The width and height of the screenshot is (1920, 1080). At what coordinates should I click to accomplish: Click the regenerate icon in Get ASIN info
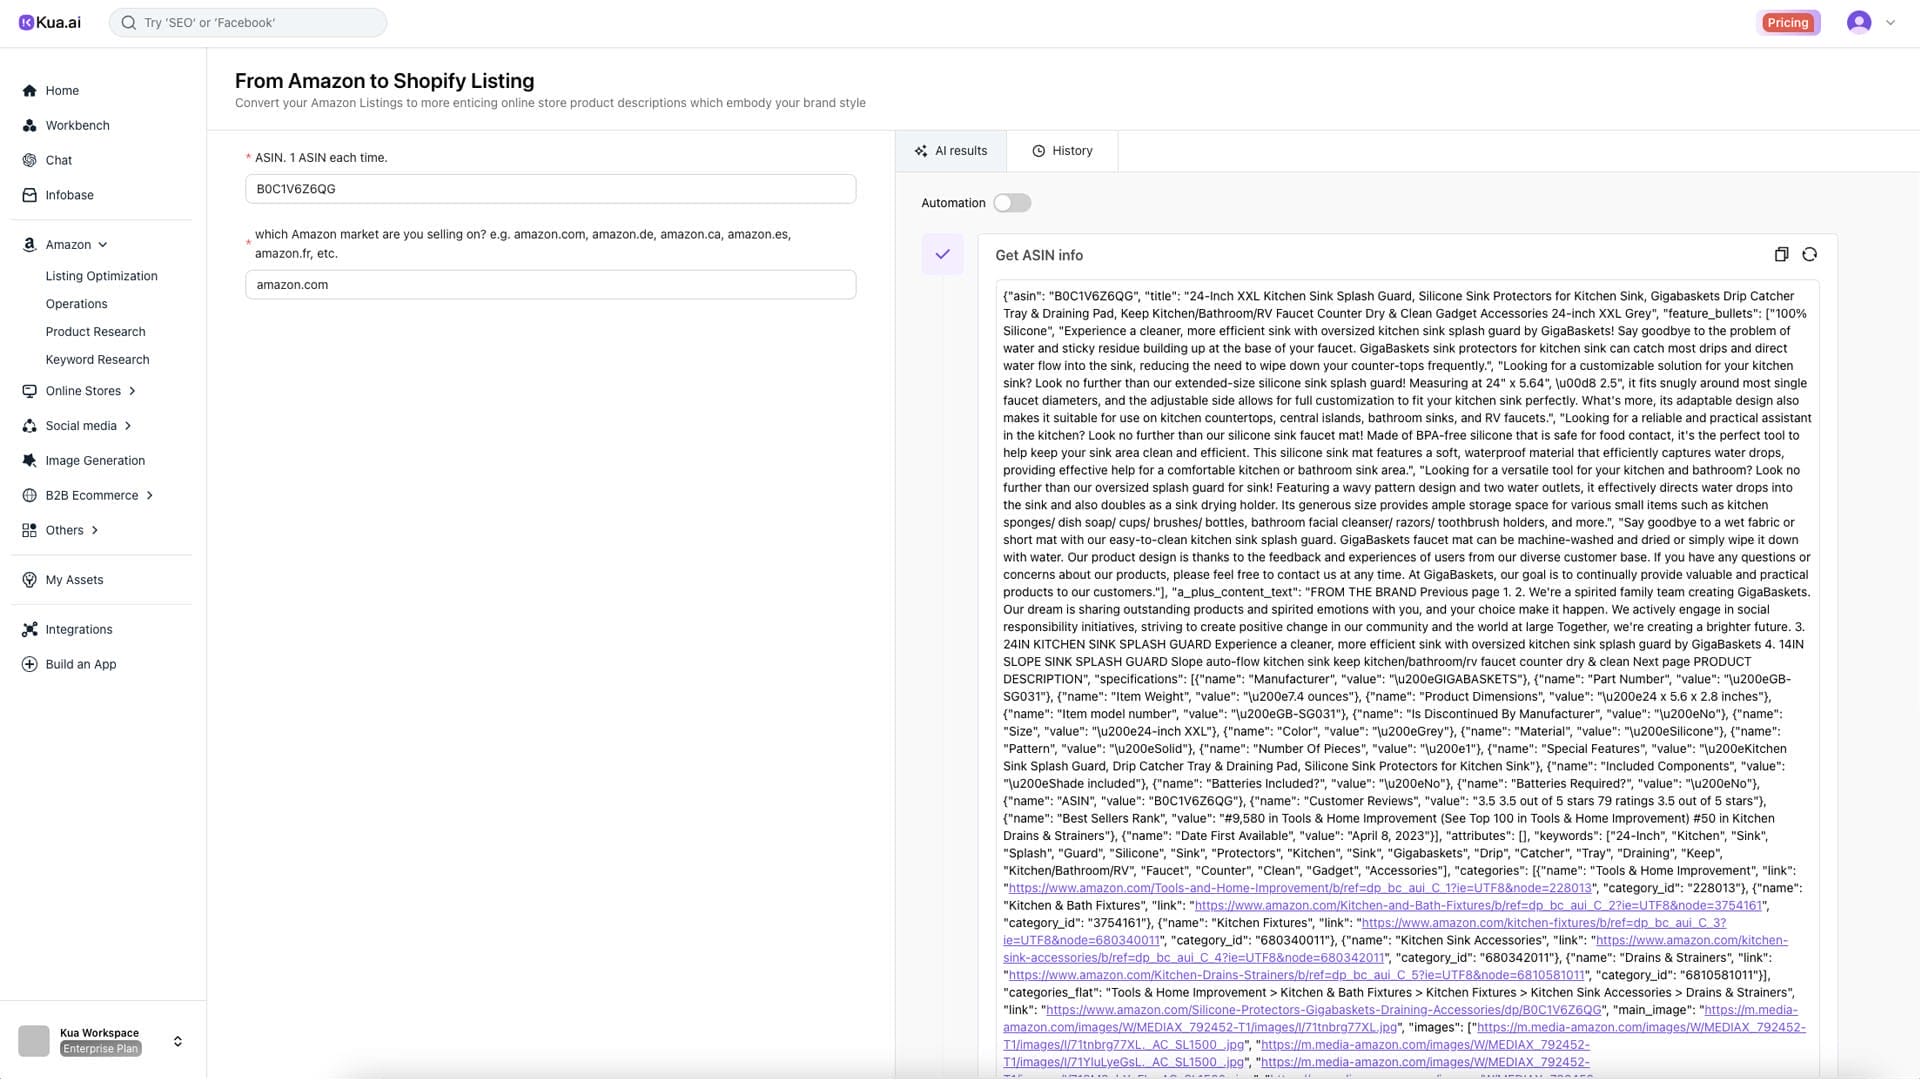click(1809, 255)
